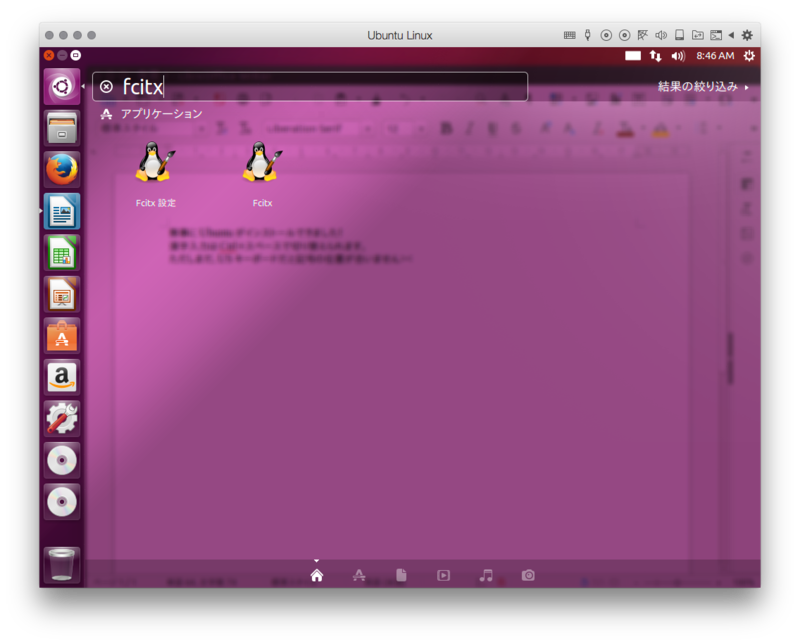Viewport: 800px width, 644px height.
Task: Click the first disc drive icon in launcher
Action: click(x=62, y=460)
